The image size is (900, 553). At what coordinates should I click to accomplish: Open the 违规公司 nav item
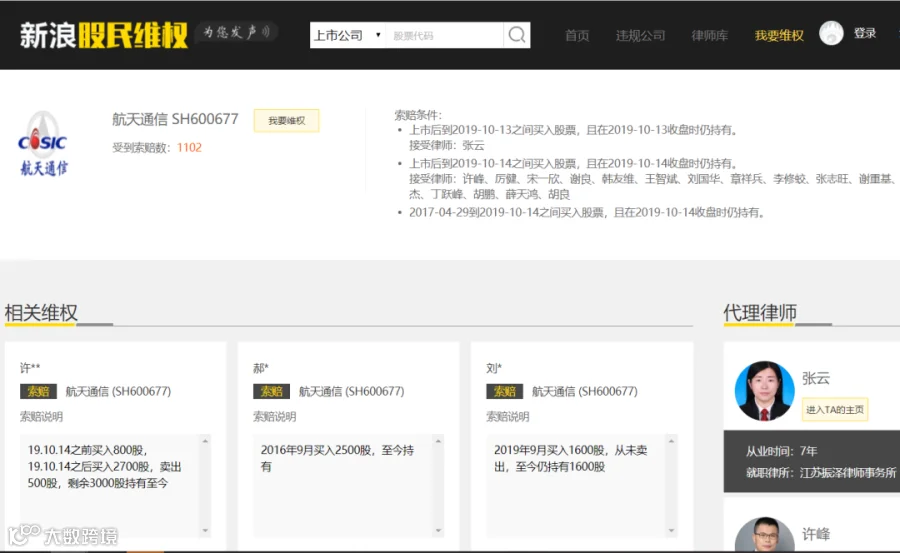pos(640,36)
